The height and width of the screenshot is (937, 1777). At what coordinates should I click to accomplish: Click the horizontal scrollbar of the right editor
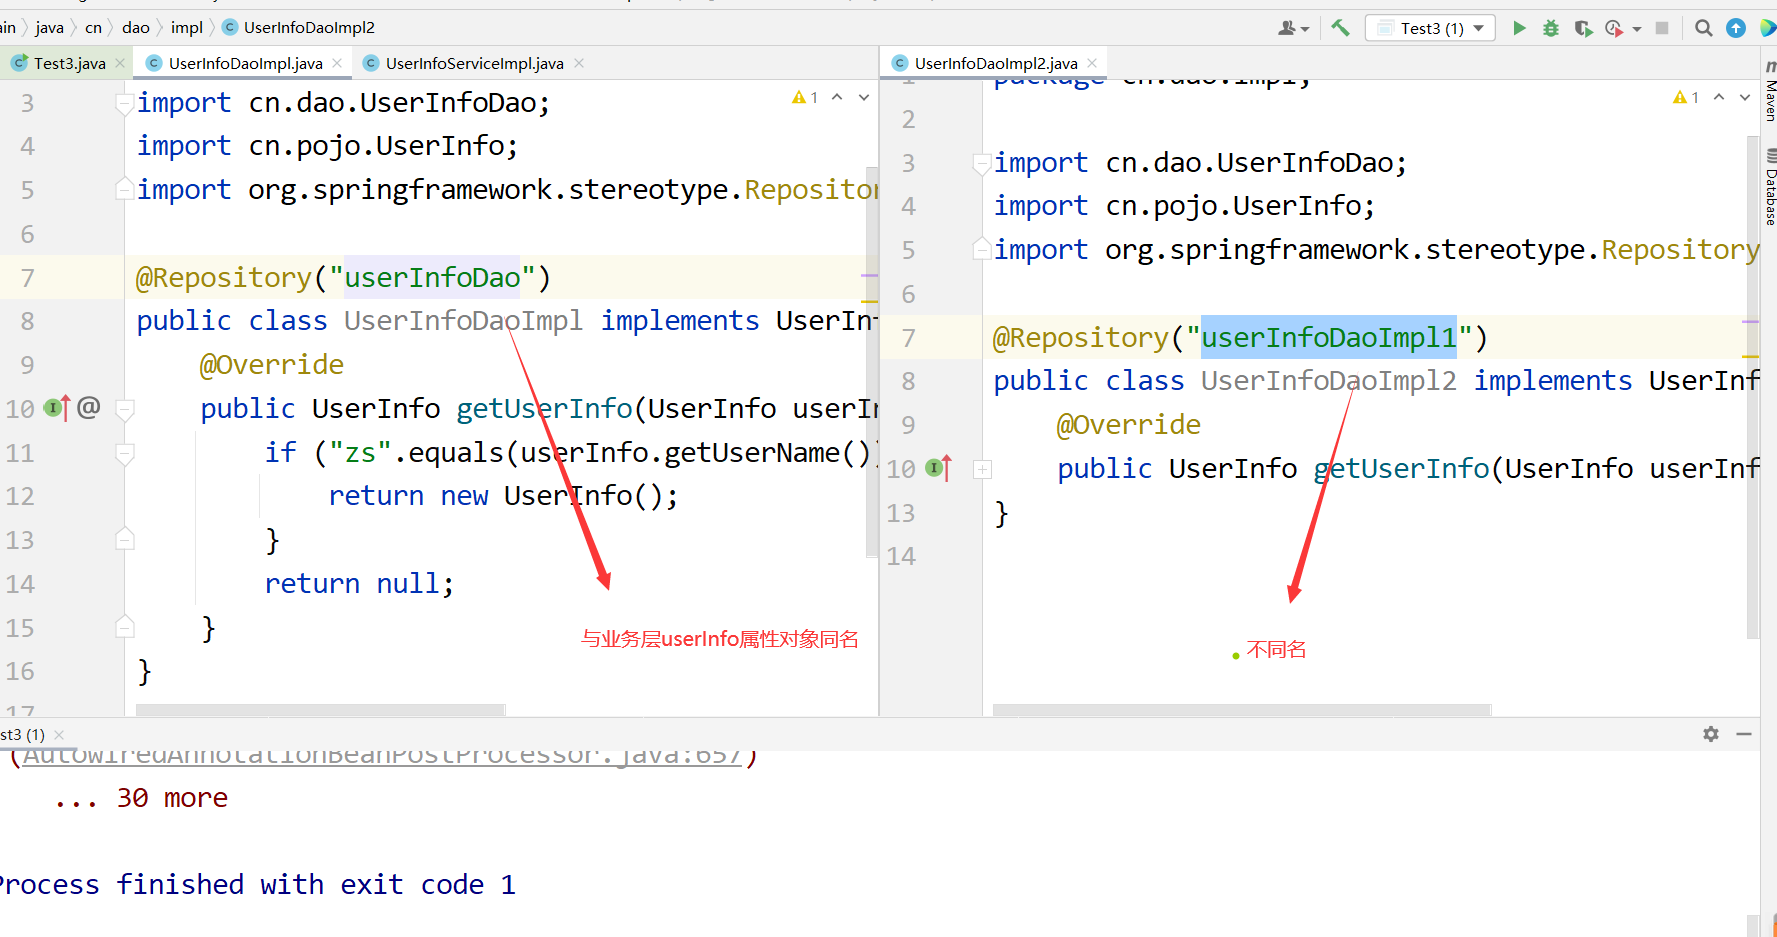(x=1242, y=710)
